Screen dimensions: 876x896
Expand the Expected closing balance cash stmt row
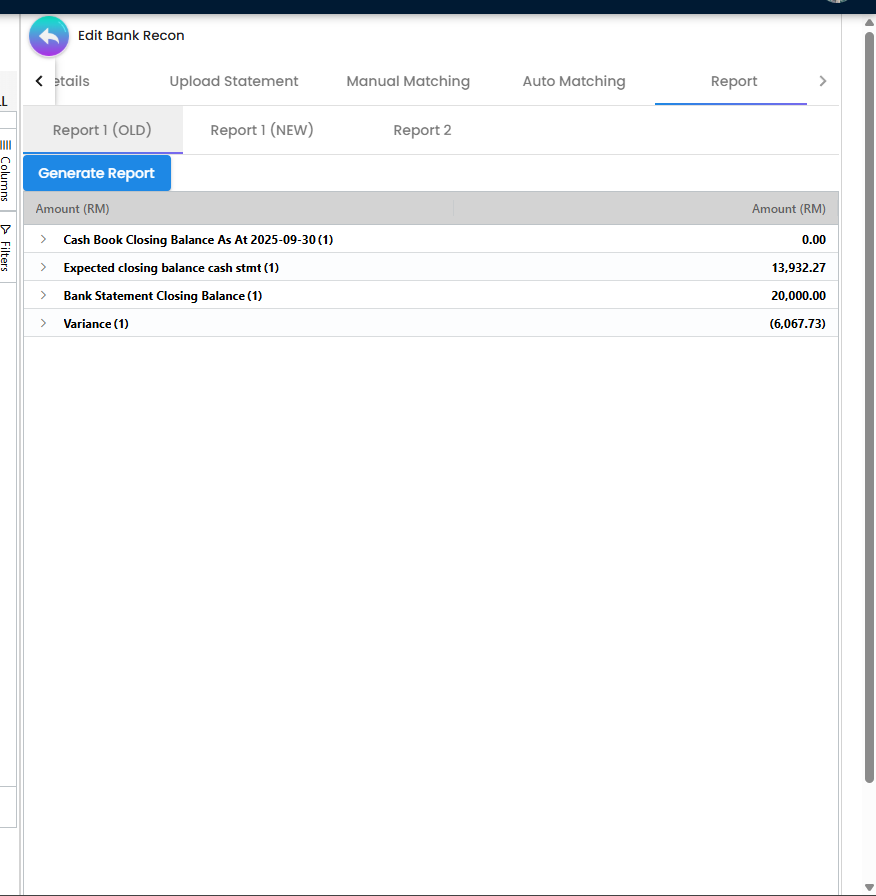(43, 267)
